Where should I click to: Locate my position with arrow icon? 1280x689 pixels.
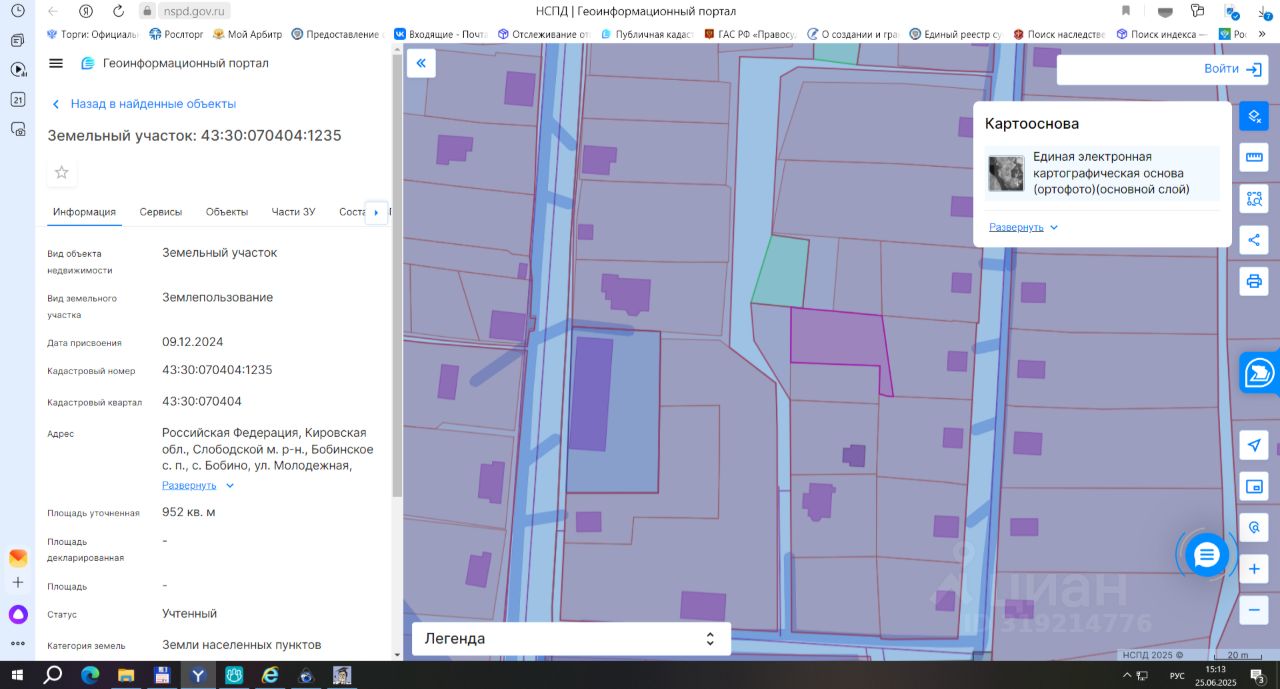(1254, 445)
